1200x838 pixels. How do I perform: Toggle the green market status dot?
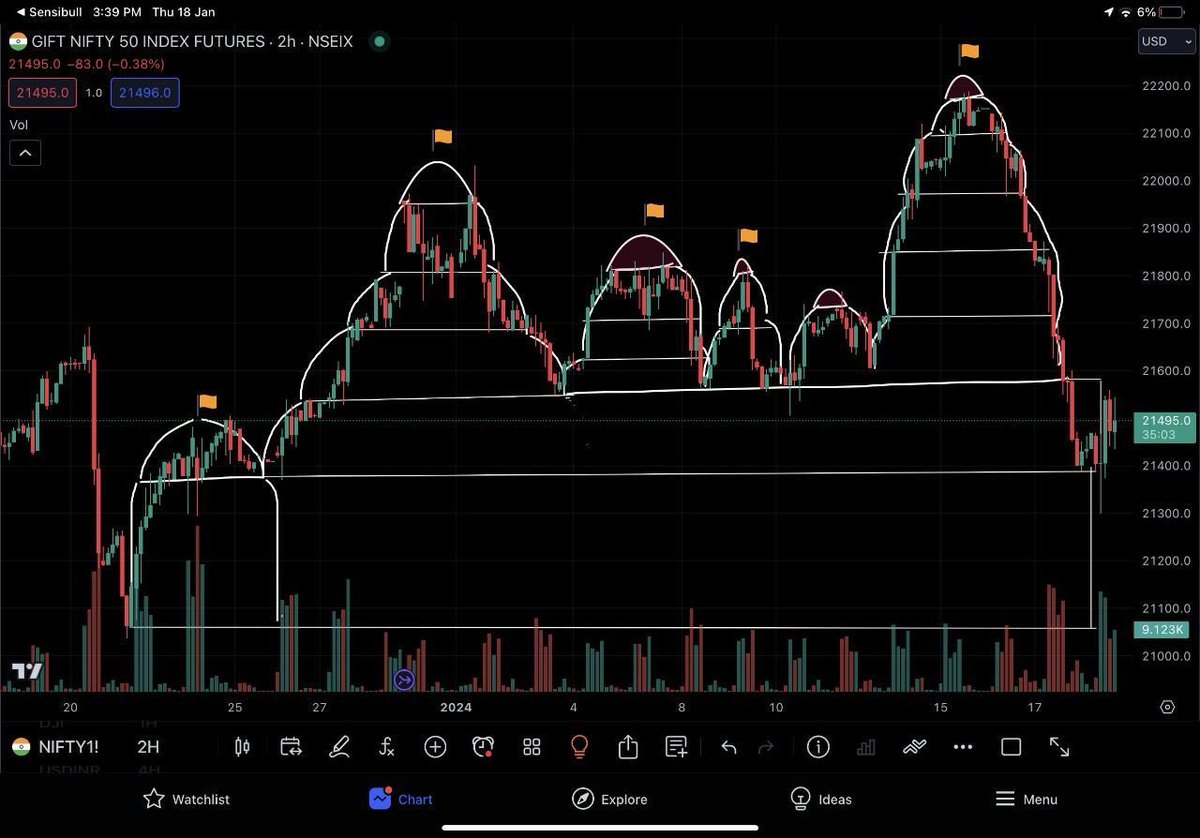(x=378, y=42)
